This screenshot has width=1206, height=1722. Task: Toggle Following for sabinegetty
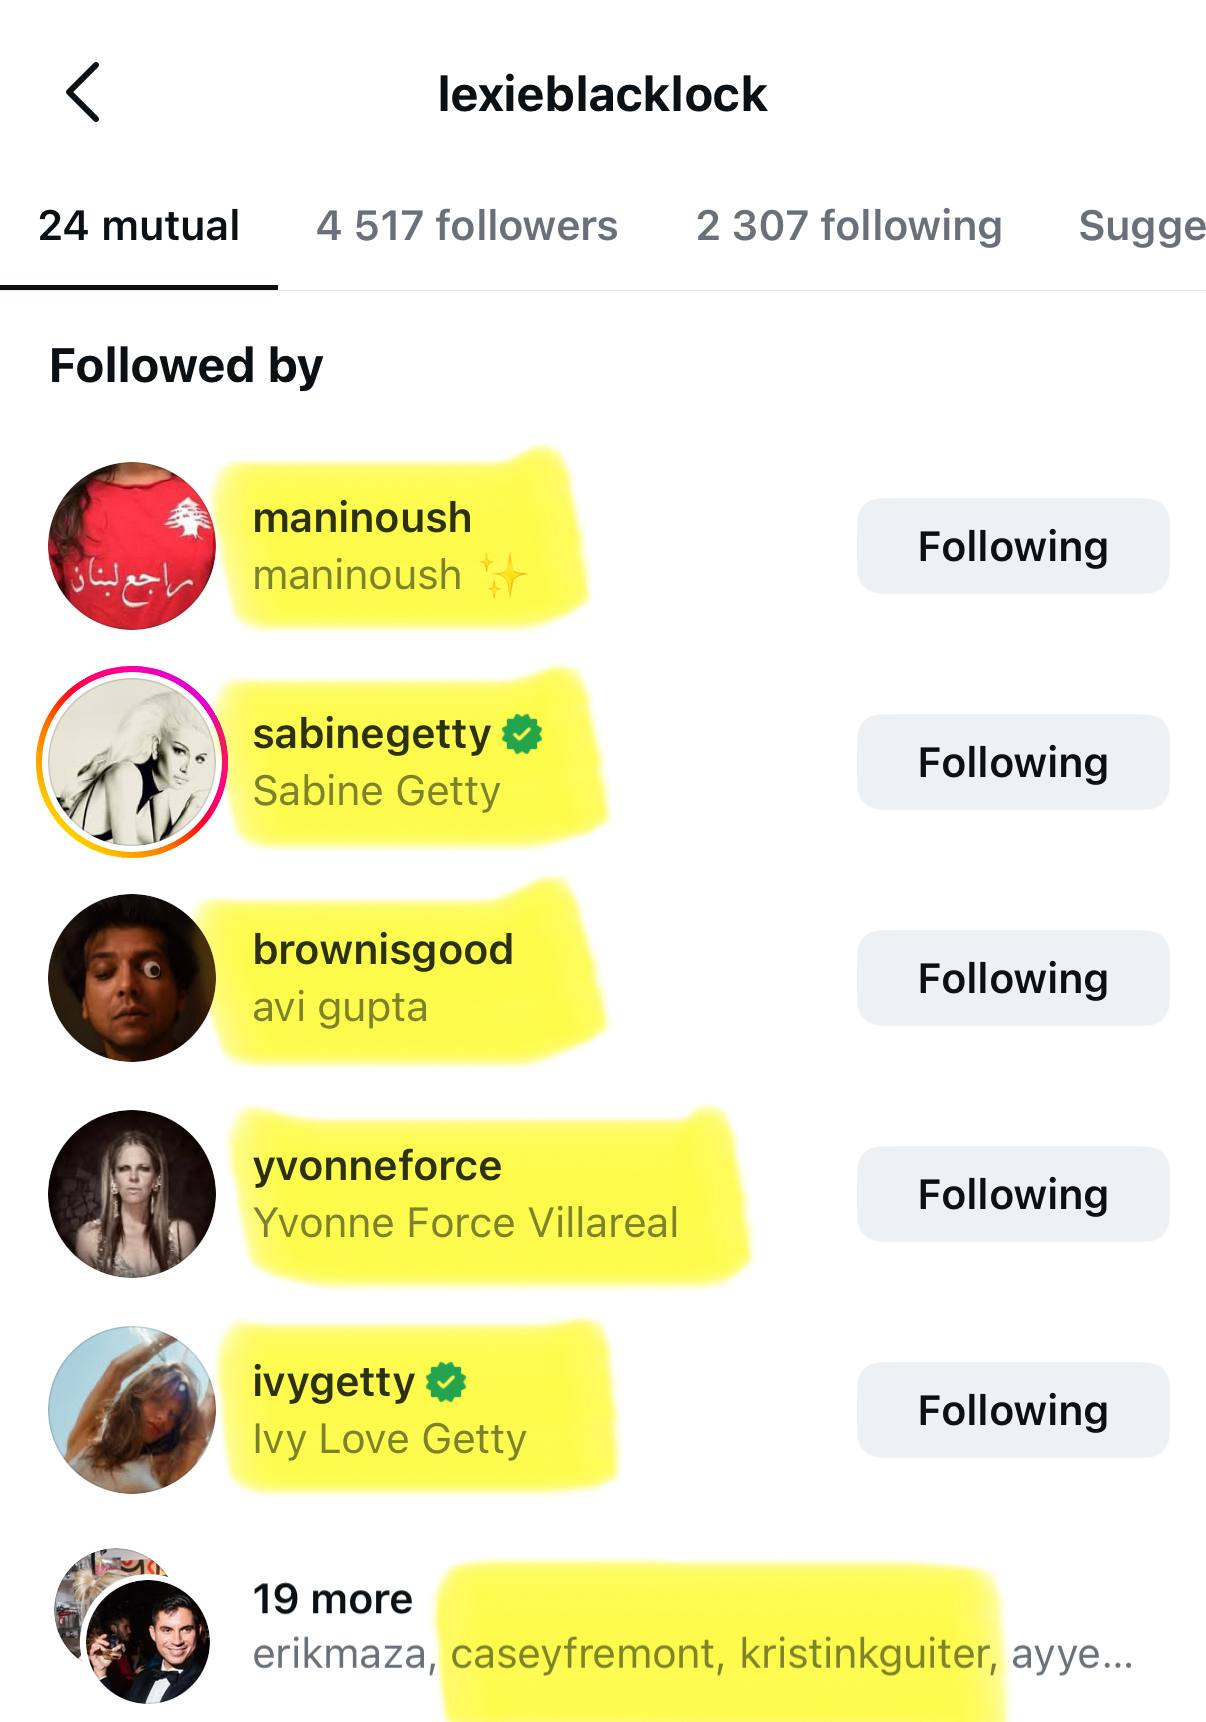1012,762
